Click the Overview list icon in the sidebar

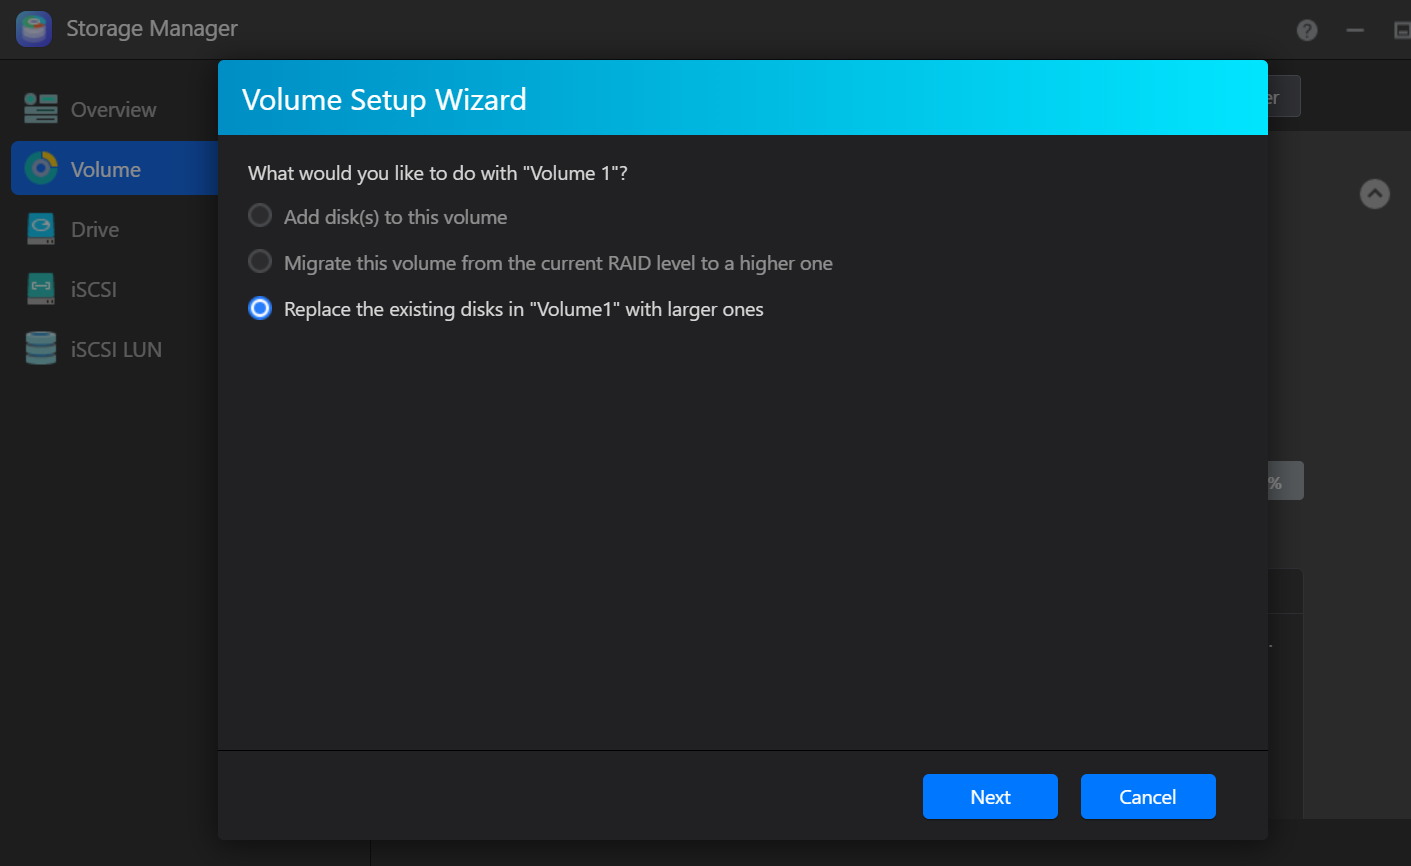click(x=40, y=109)
